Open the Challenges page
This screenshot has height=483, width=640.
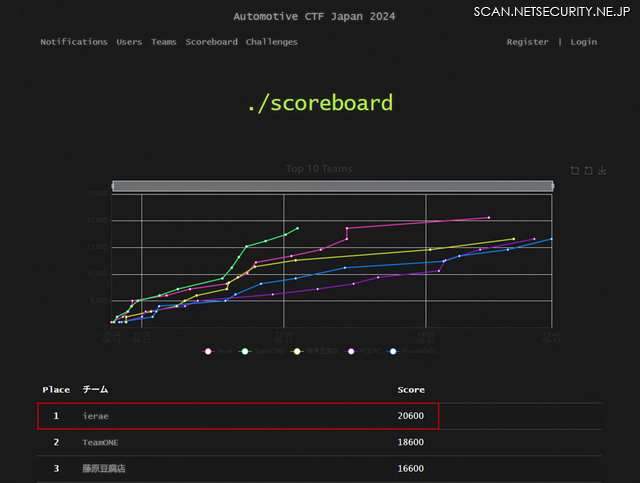[x=272, y=42]
